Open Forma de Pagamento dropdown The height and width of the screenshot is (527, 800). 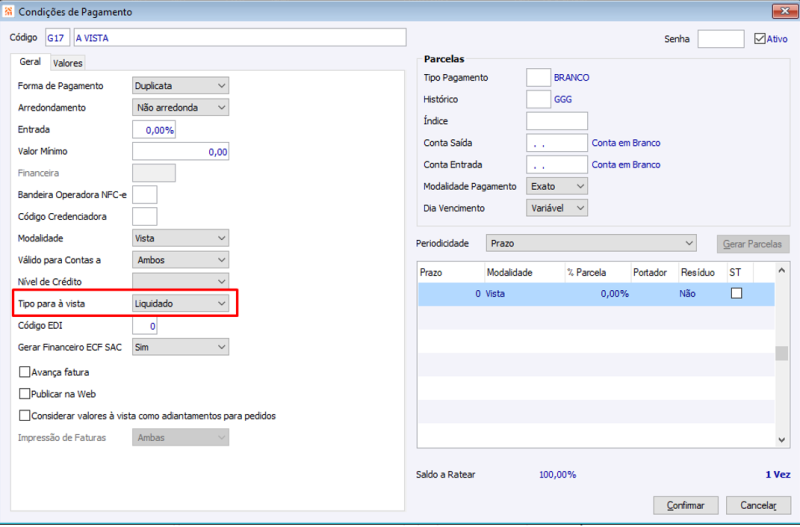coord(181,86)
